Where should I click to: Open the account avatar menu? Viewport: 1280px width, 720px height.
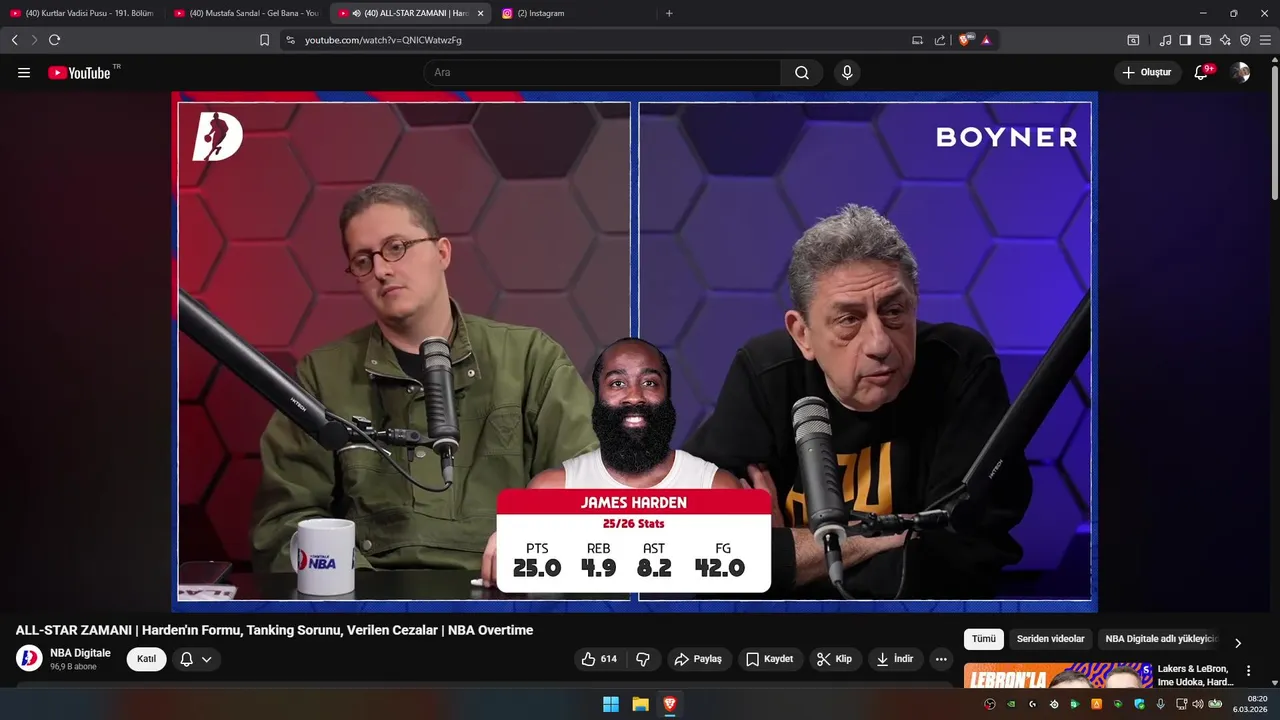1240,72
